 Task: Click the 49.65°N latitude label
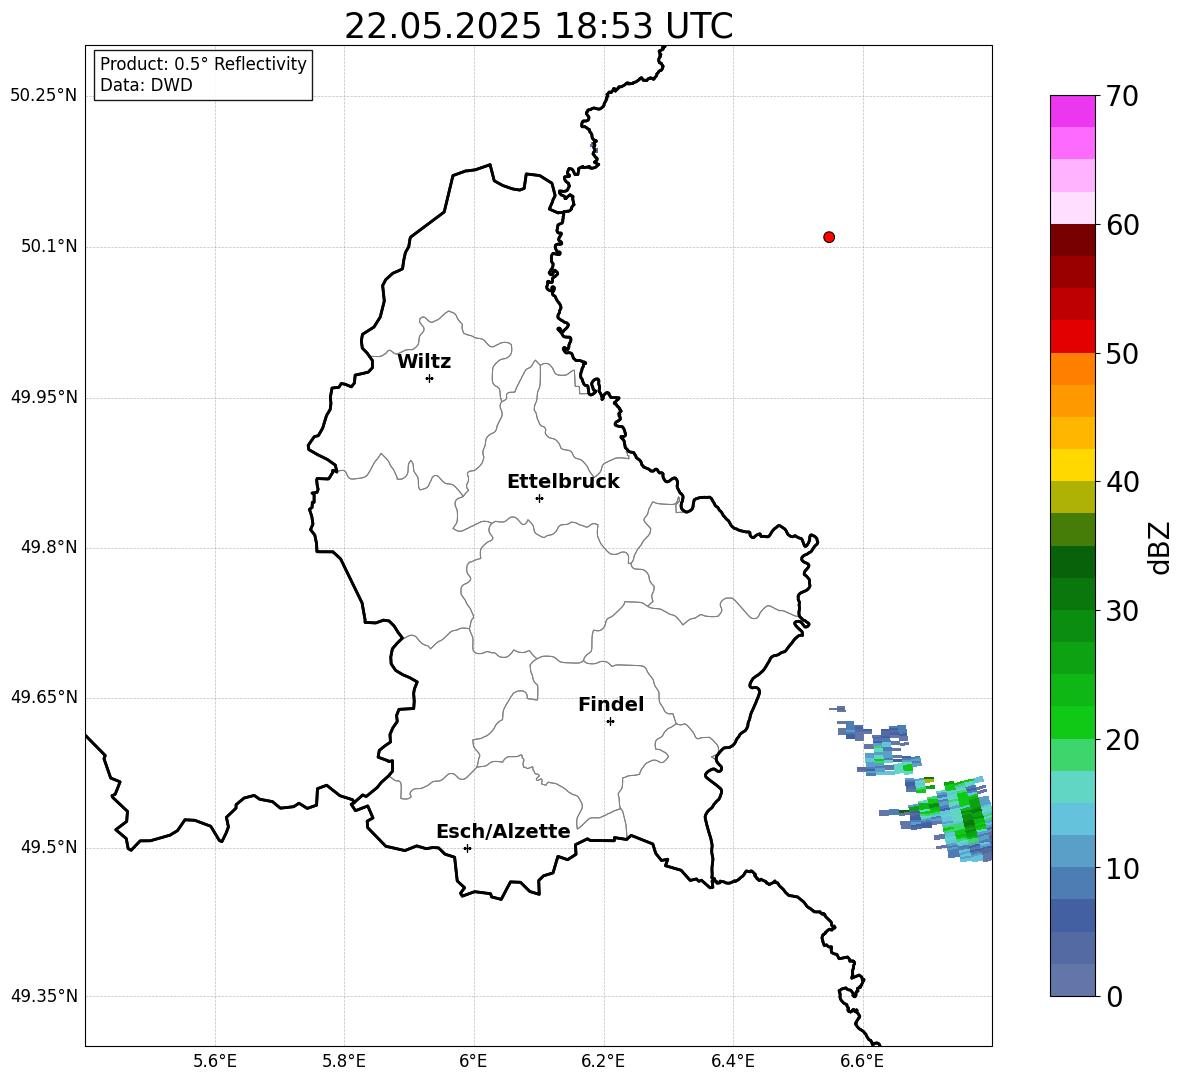(x=44, y=698)
